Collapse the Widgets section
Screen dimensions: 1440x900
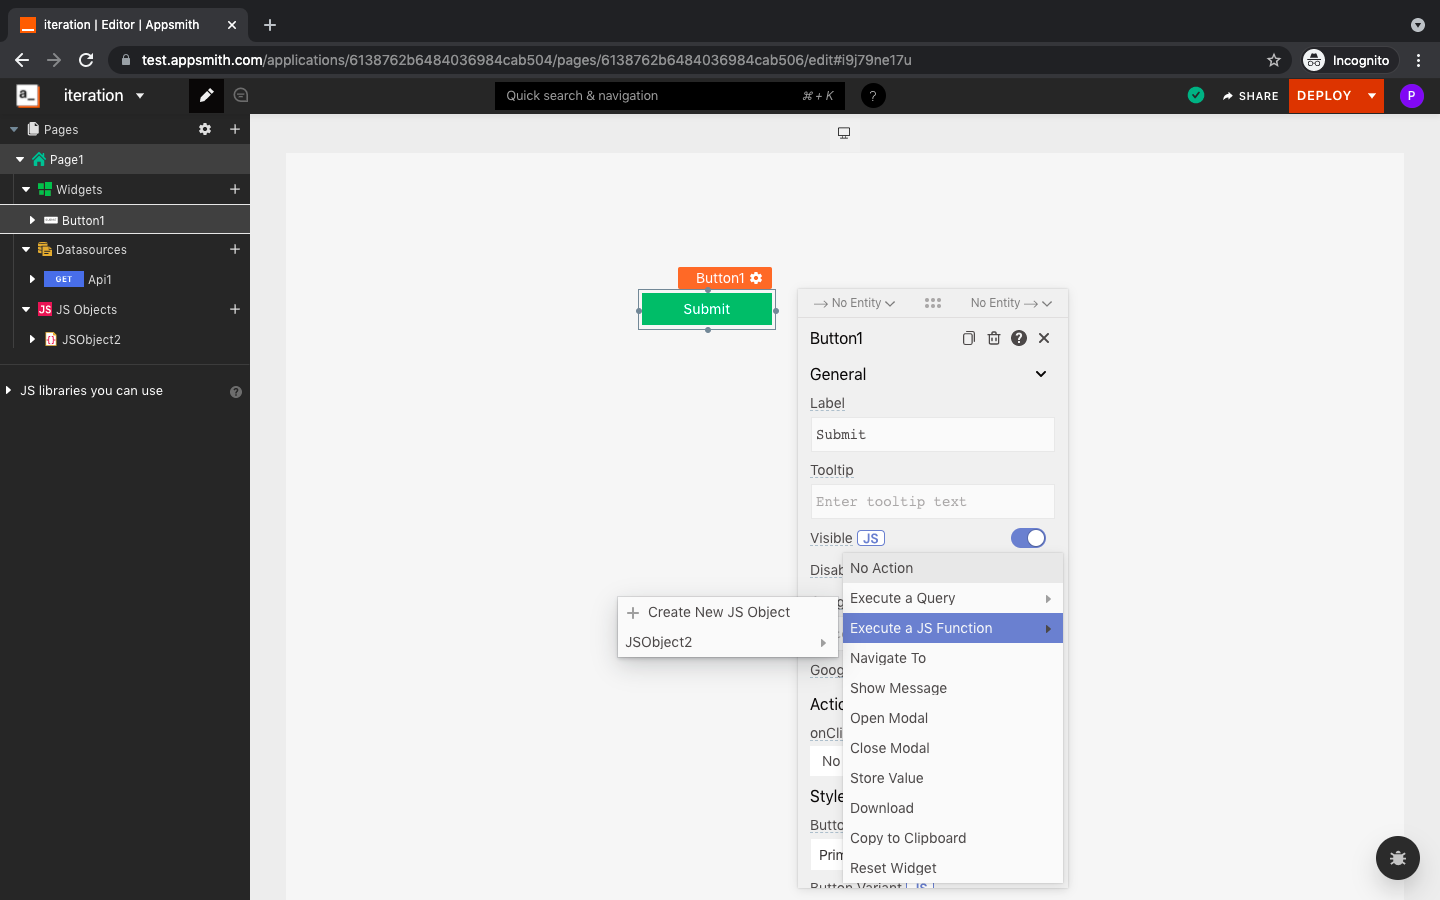(x=26, y=189)
